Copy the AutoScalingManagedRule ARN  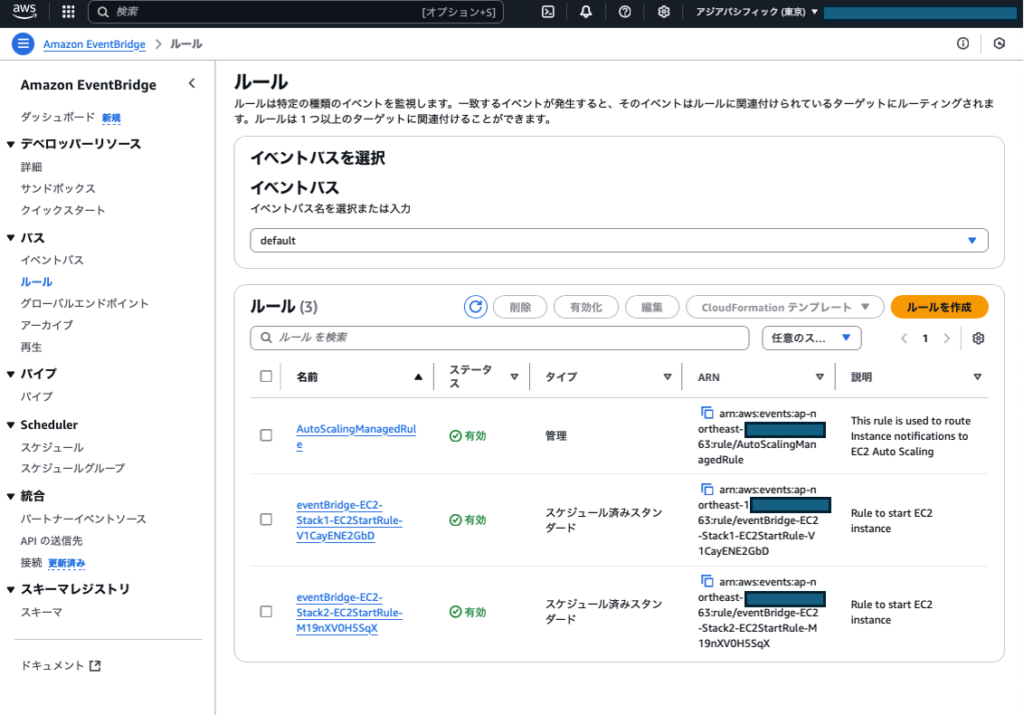[707, 412]
